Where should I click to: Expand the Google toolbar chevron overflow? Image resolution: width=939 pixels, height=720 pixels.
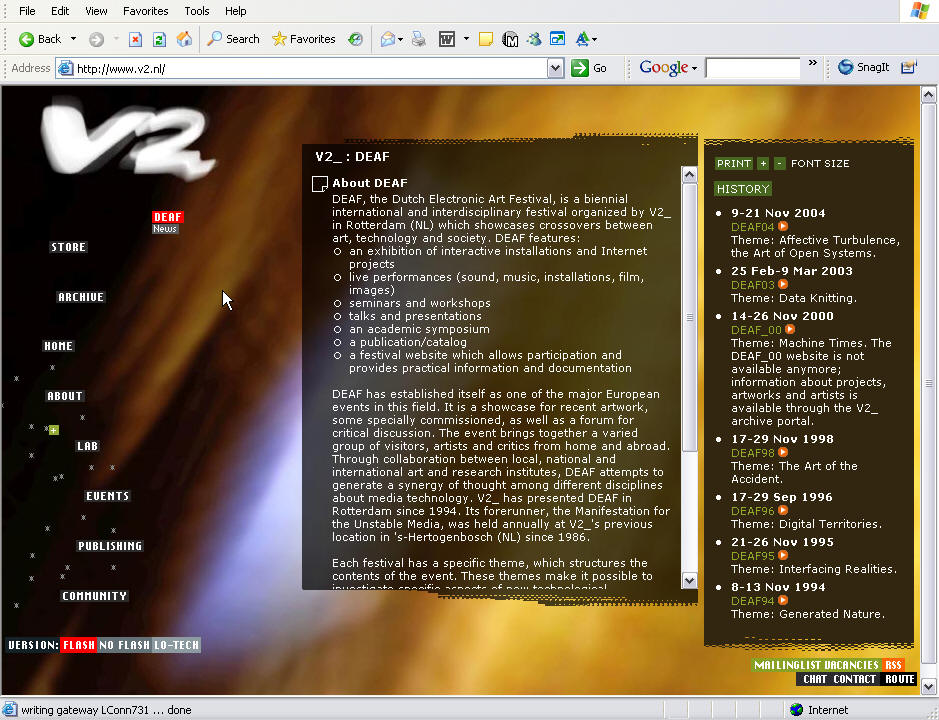point(813,63)
